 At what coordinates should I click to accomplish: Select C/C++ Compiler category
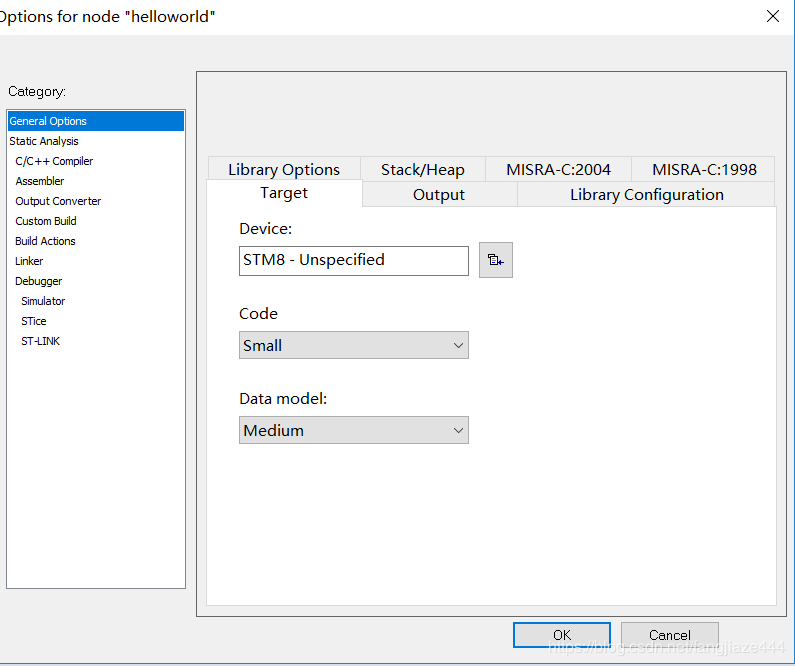[54, 161]
